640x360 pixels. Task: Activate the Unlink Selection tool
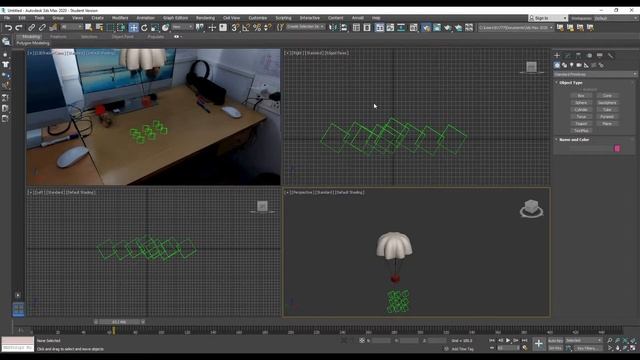point(42,28)
